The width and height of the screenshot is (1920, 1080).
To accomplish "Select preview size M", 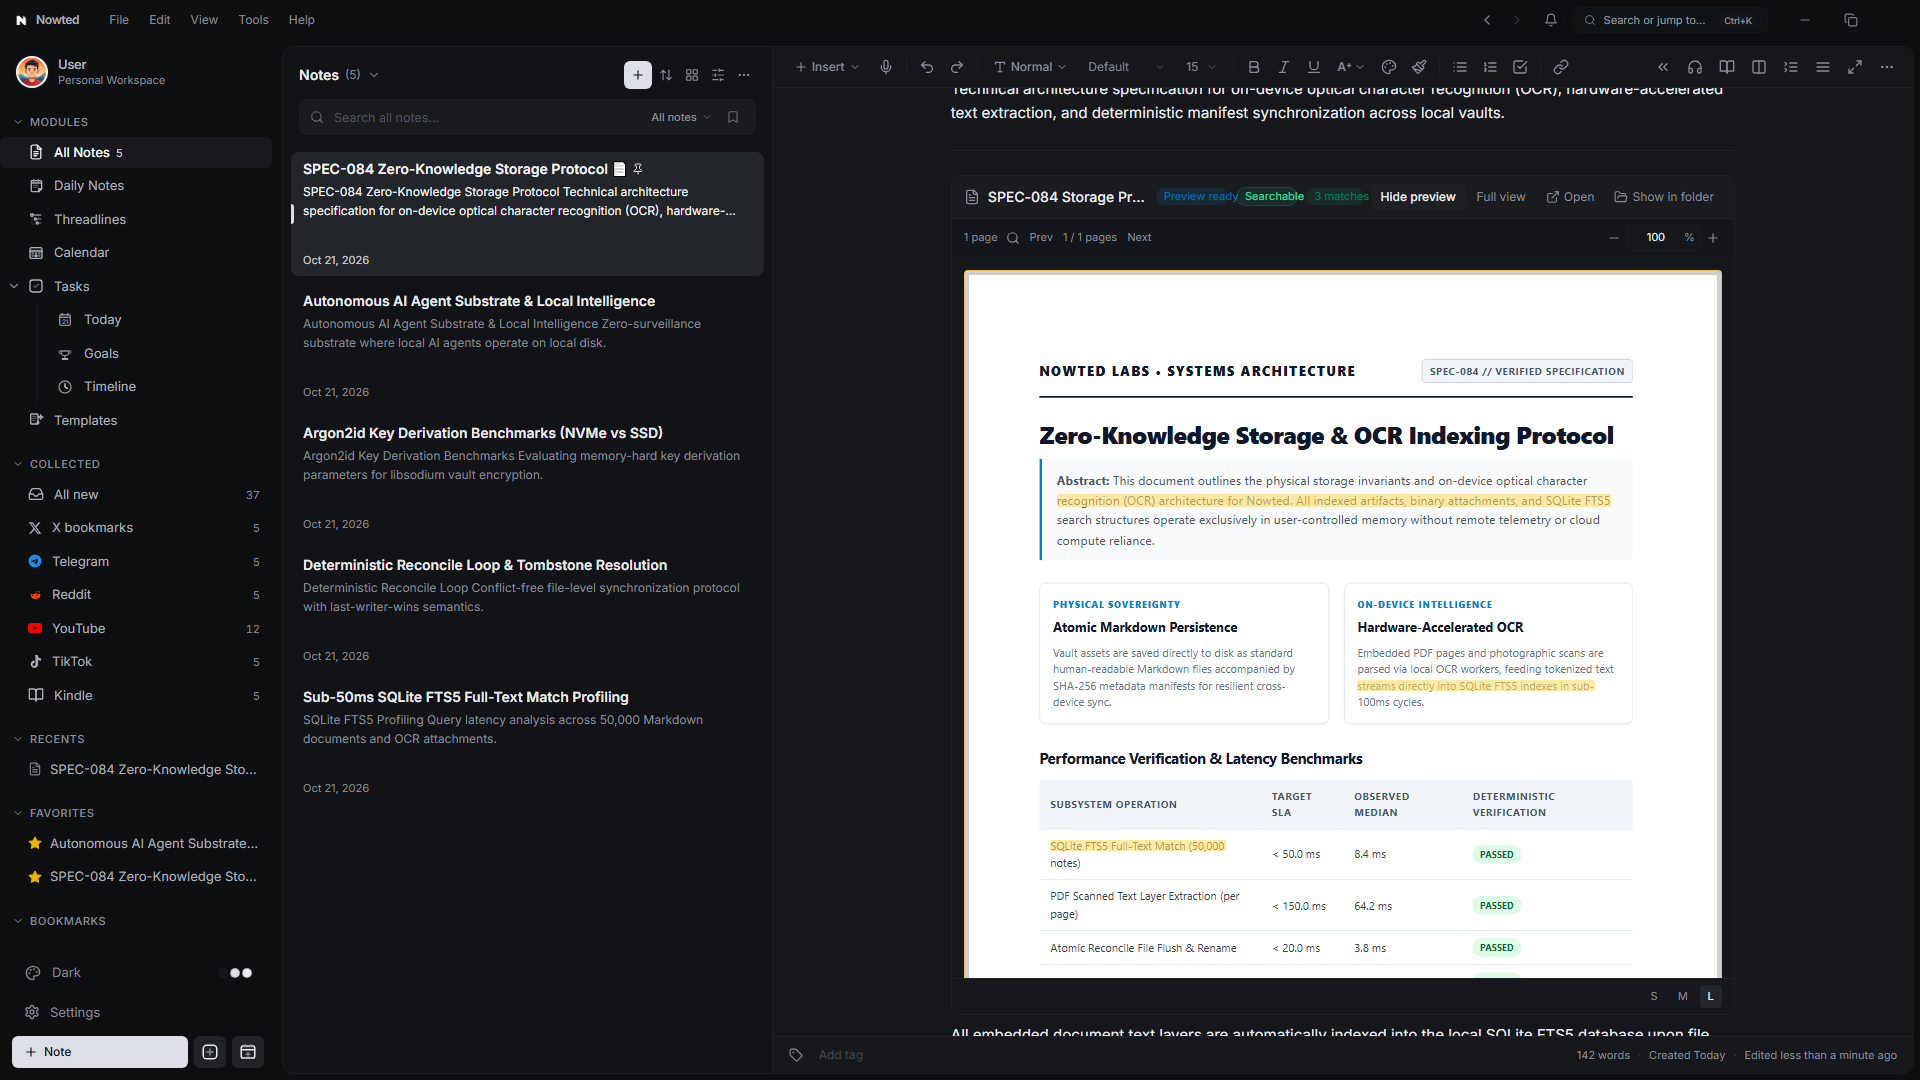I will click(1683, 996).
